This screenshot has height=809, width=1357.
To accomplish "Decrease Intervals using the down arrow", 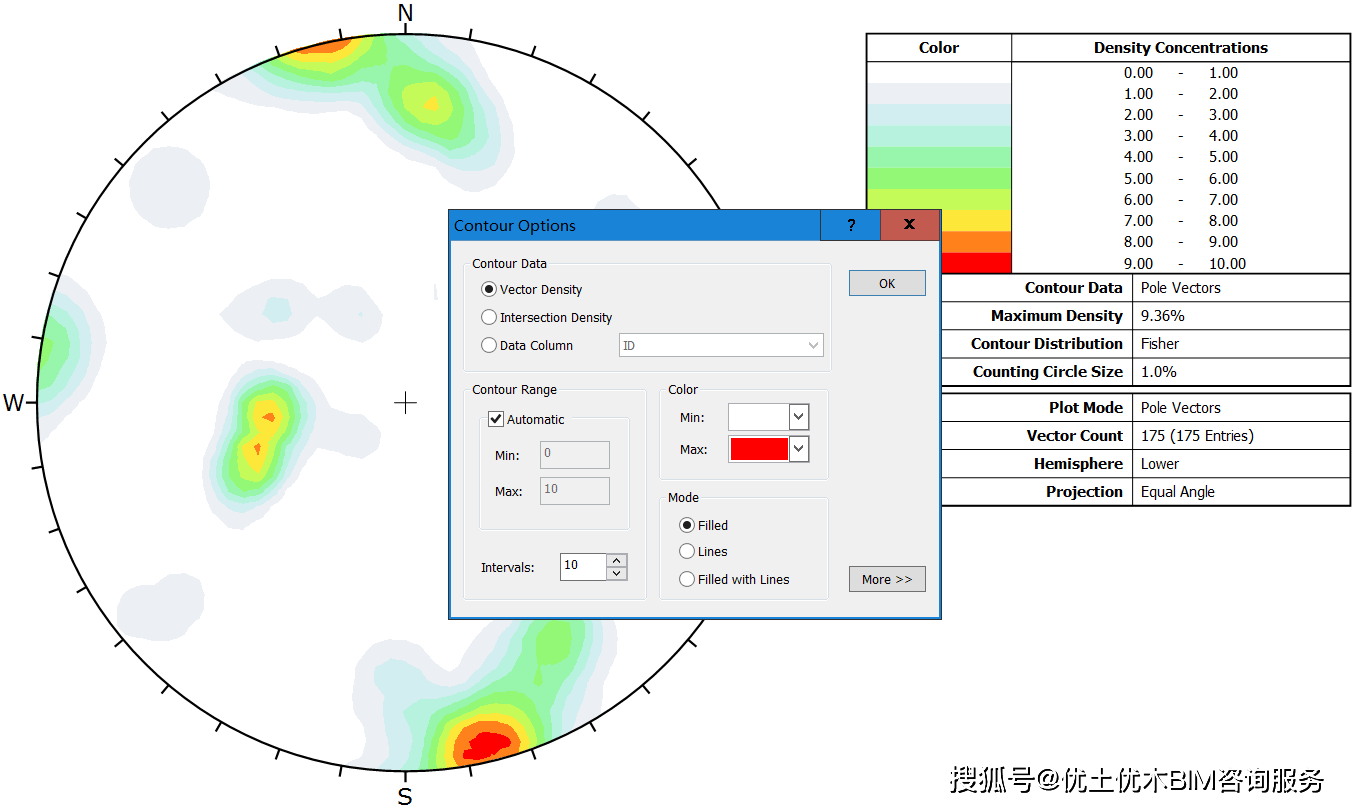I will click(617, 573).
